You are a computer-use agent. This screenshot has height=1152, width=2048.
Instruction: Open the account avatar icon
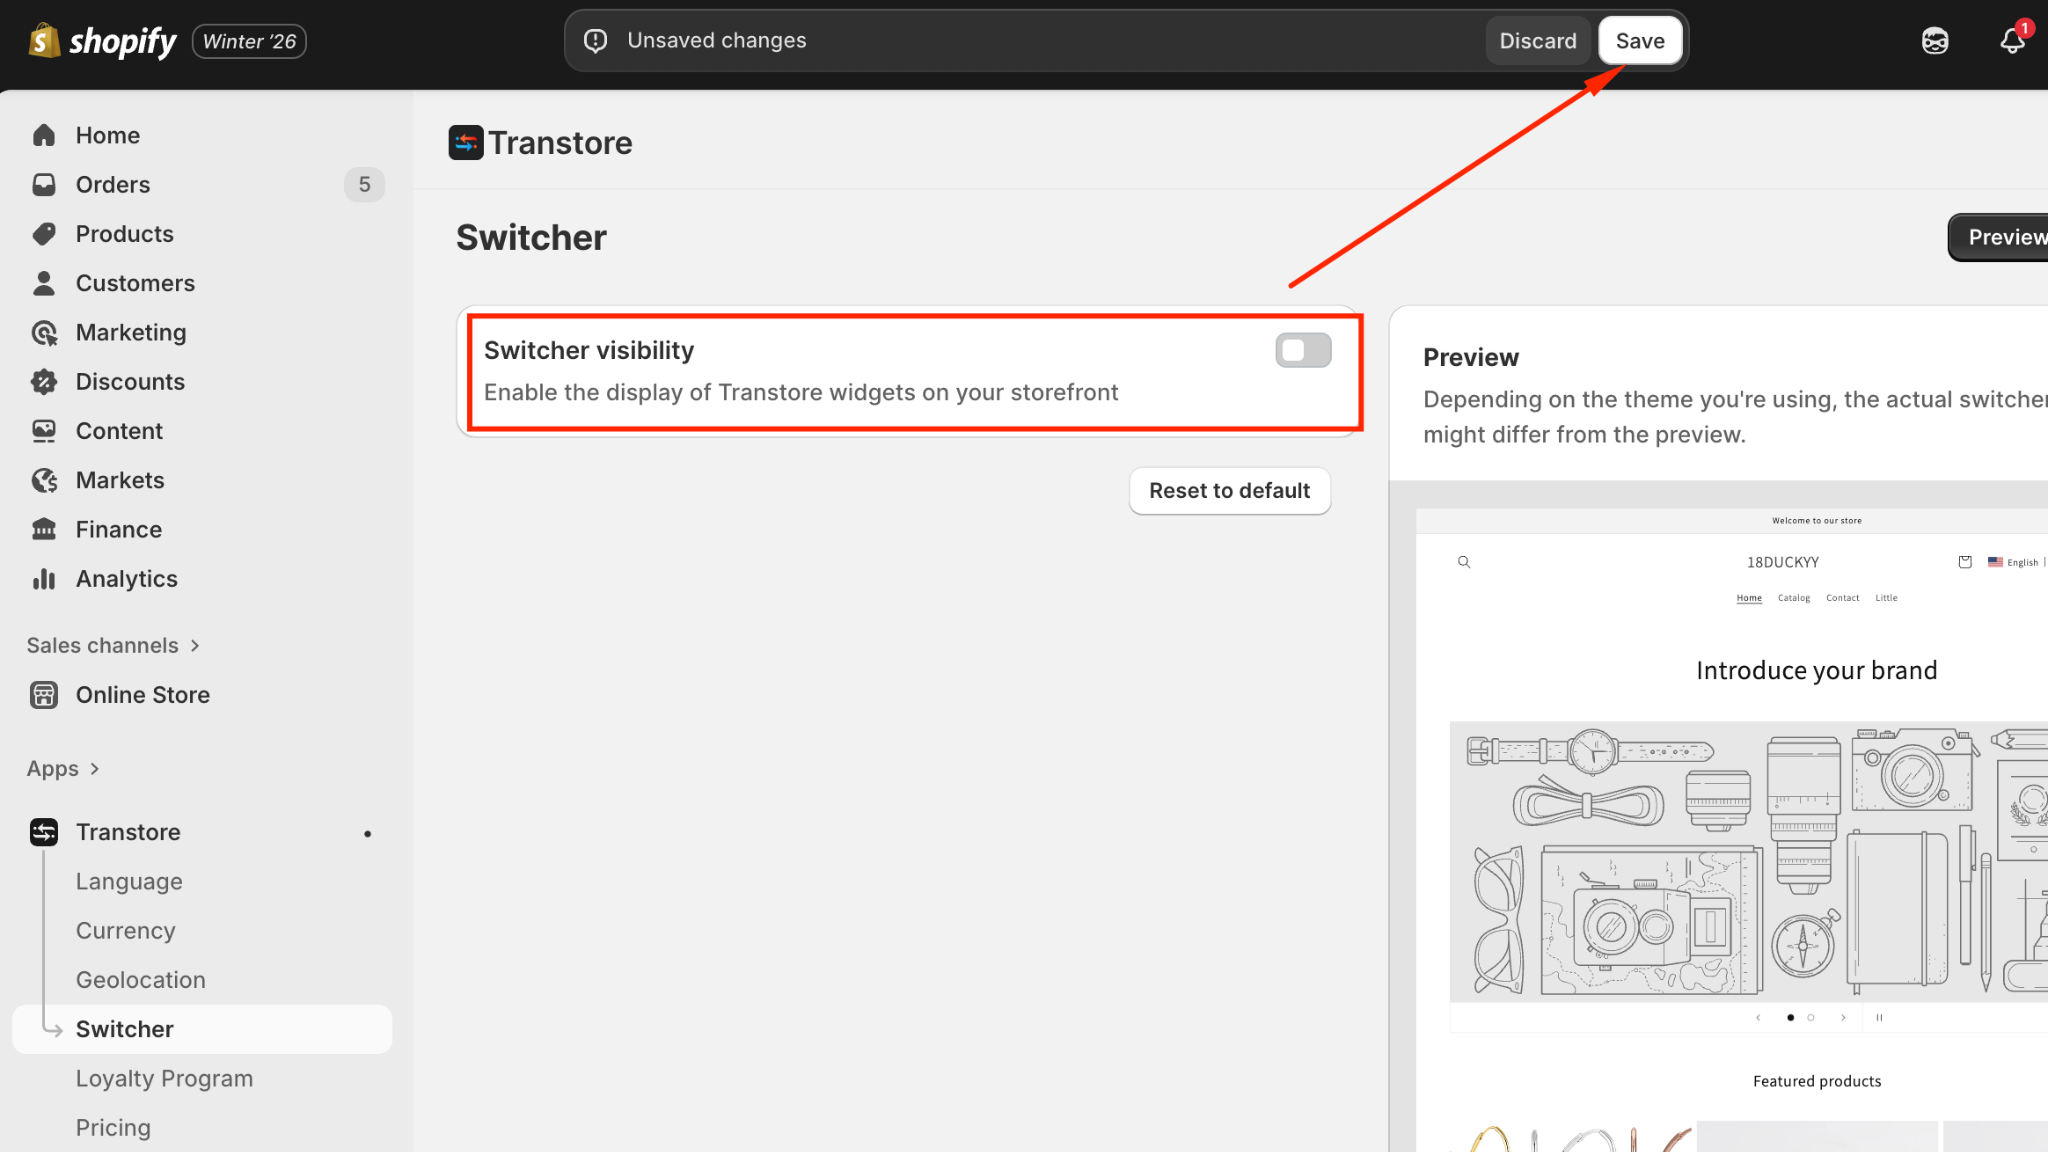click(1935, 41)
